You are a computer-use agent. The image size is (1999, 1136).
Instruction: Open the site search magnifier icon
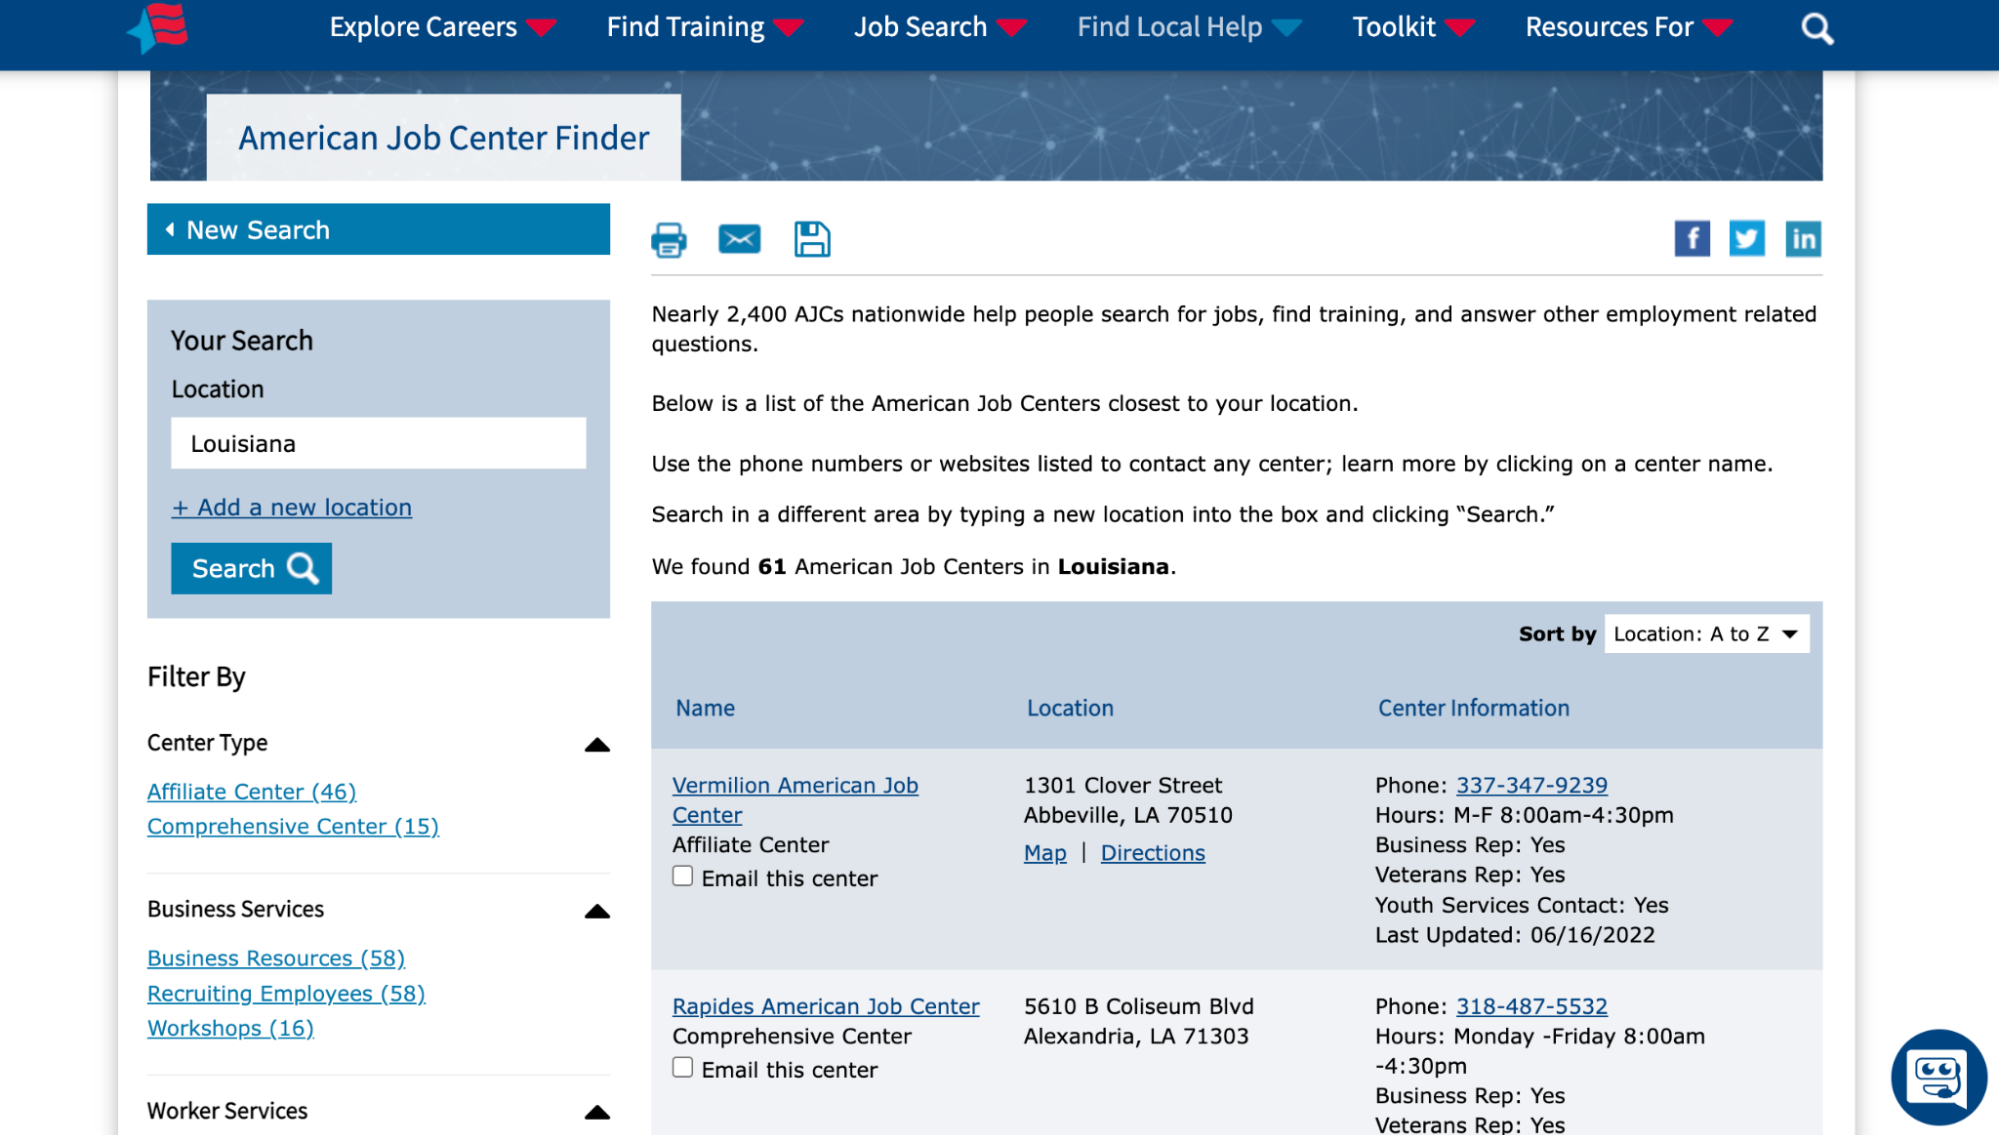(1817, 29)
